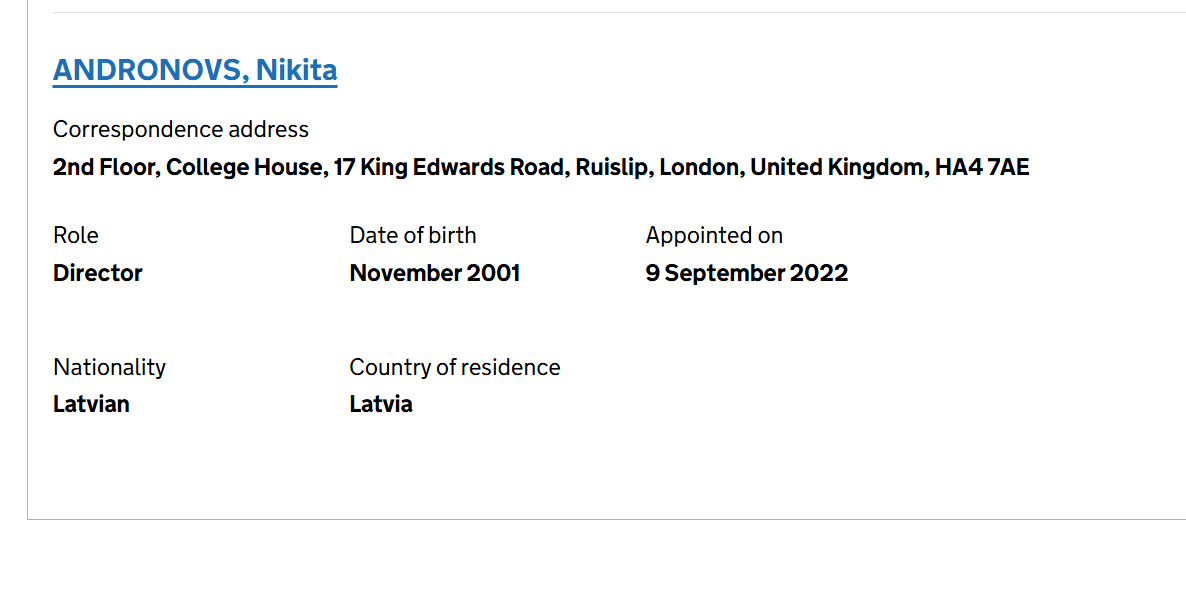Click the Date of birth label
Image resolution: width=1186 pixels, height=600 pixels.
click(x=413, y=235)
